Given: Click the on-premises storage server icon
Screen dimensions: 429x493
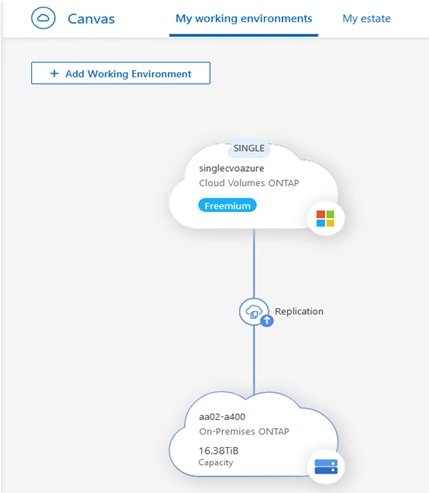Looking at the screenshot, I should 326,466.
